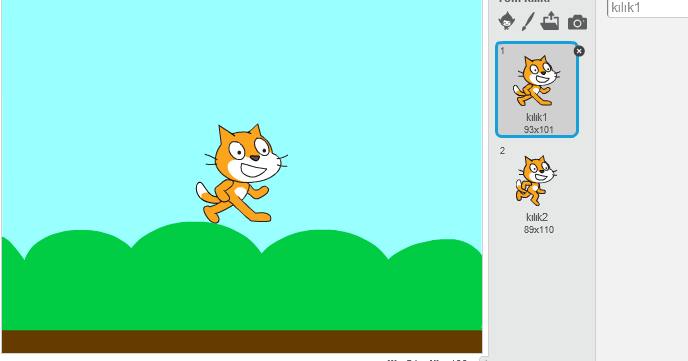New costume from camera icon
This screenshot has width=688, height=361.
[577, 22]
